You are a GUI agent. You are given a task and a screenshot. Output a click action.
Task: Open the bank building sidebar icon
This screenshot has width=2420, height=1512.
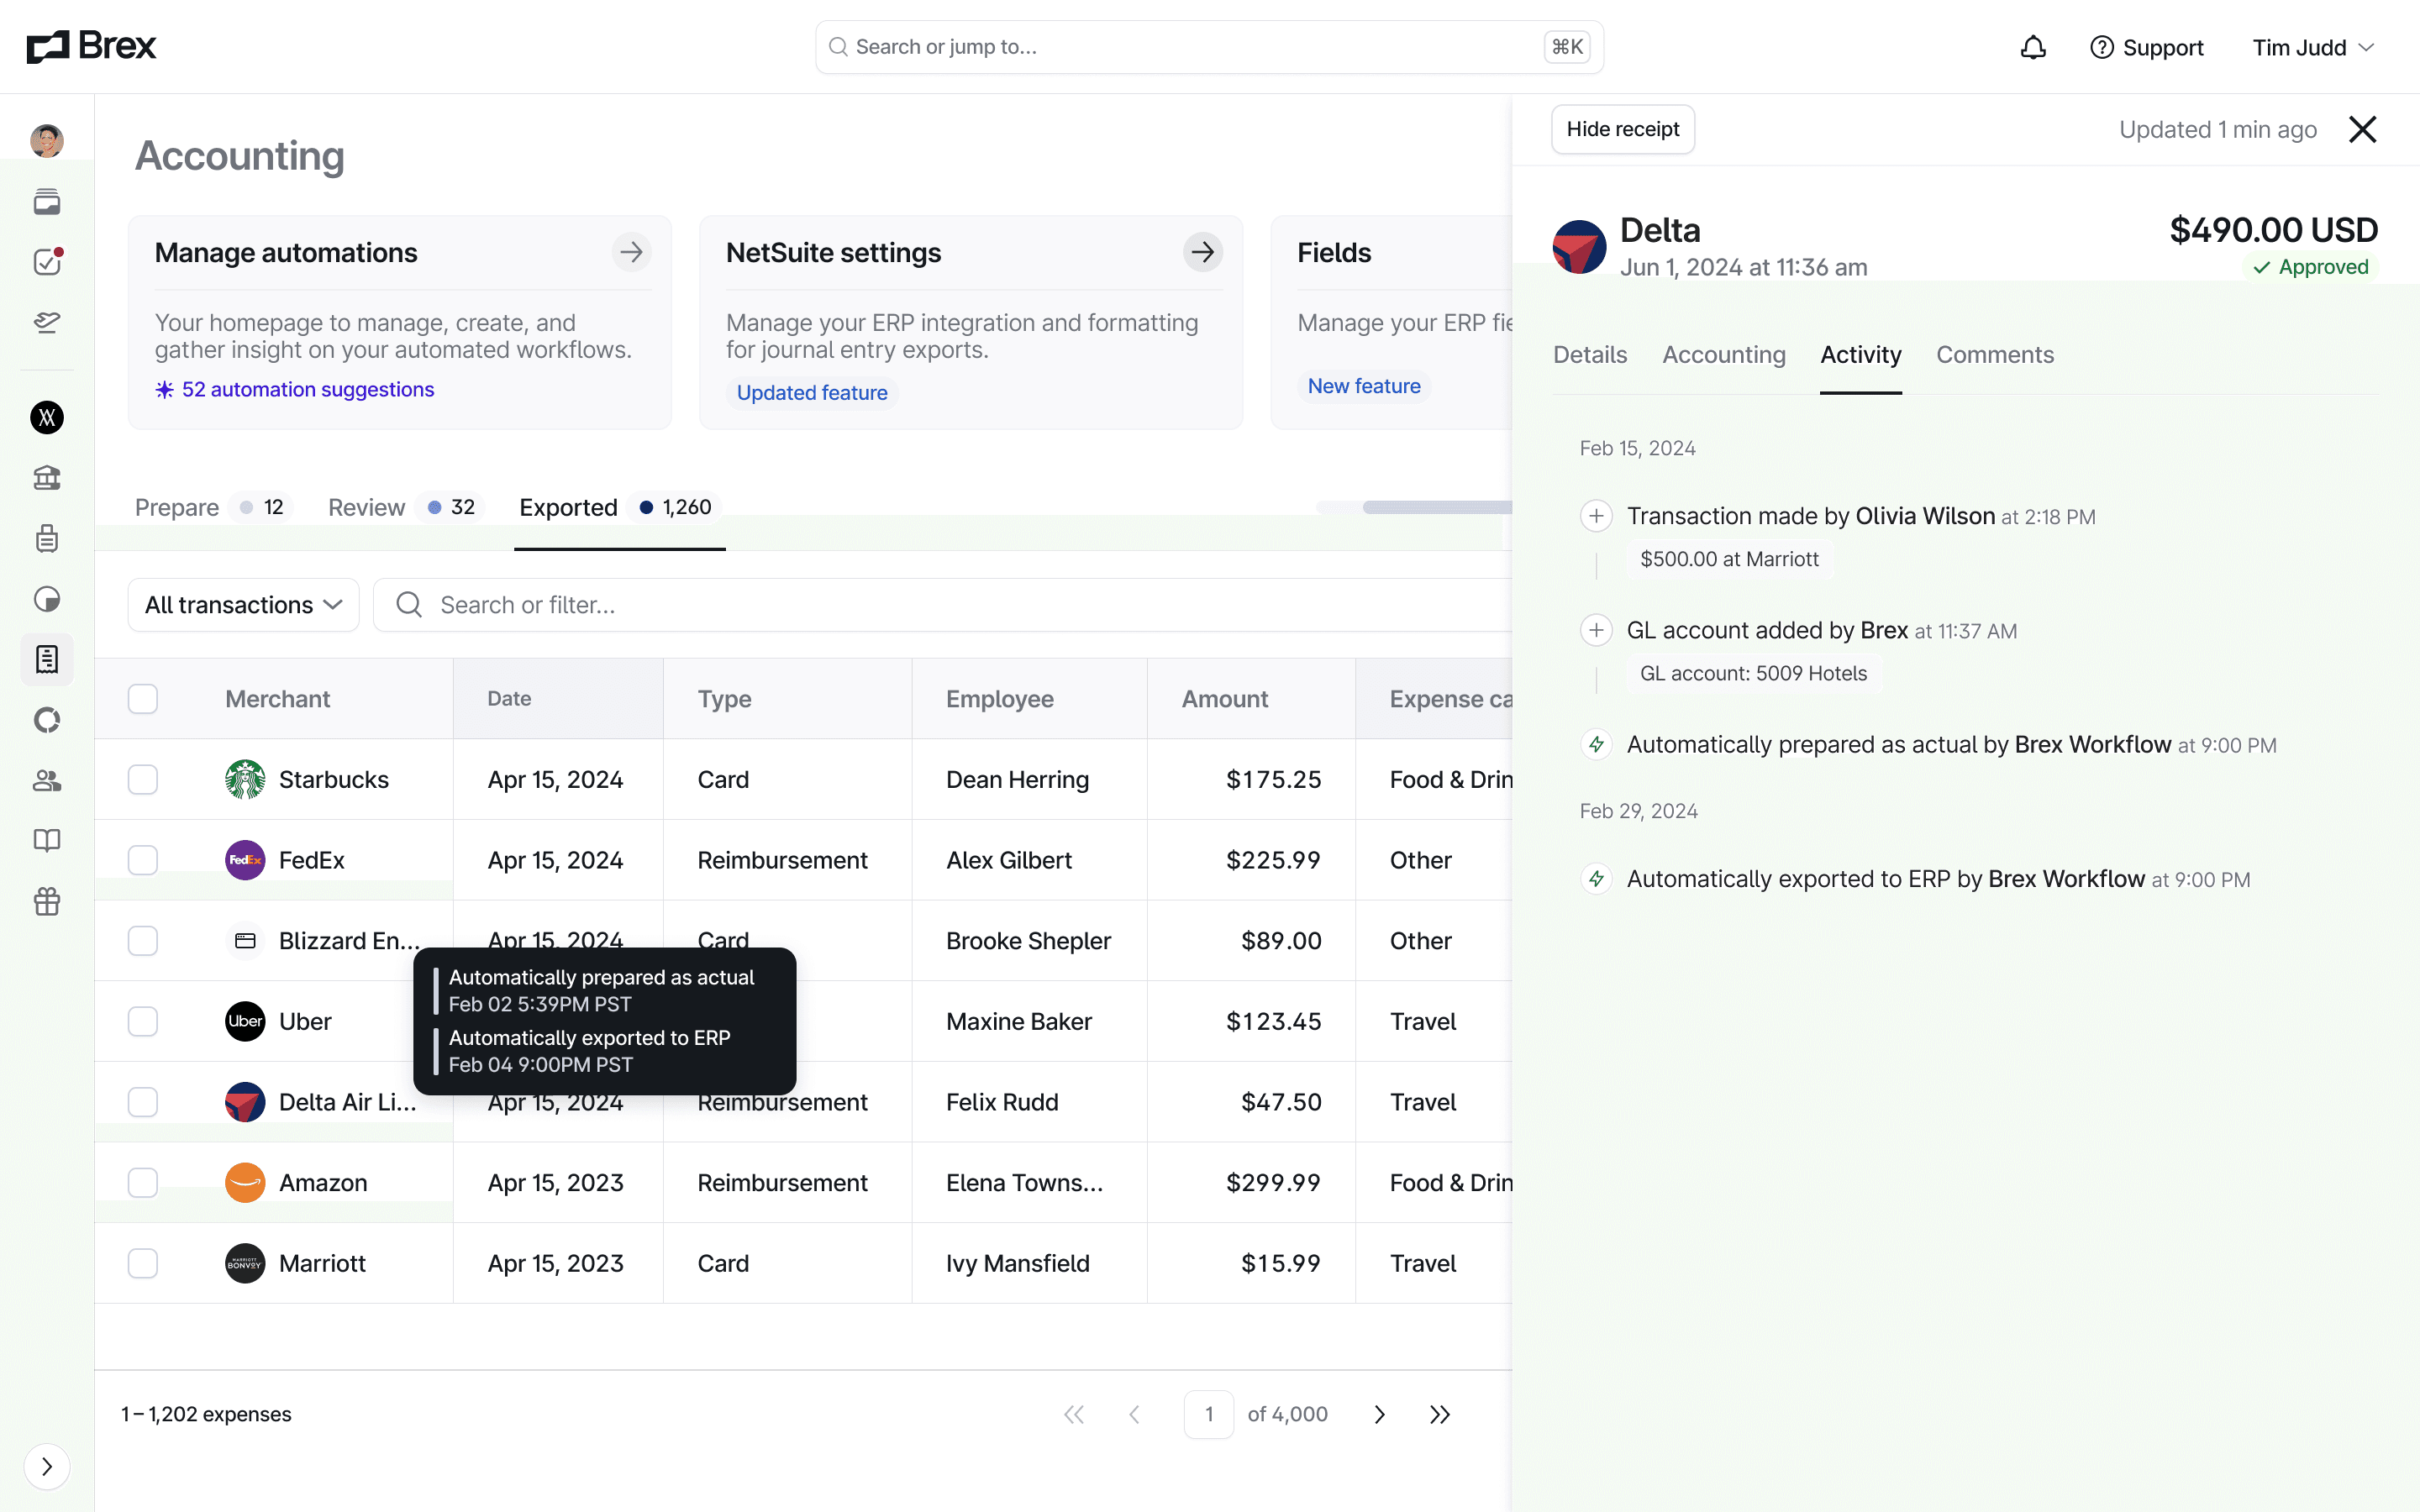click(47, 478)
